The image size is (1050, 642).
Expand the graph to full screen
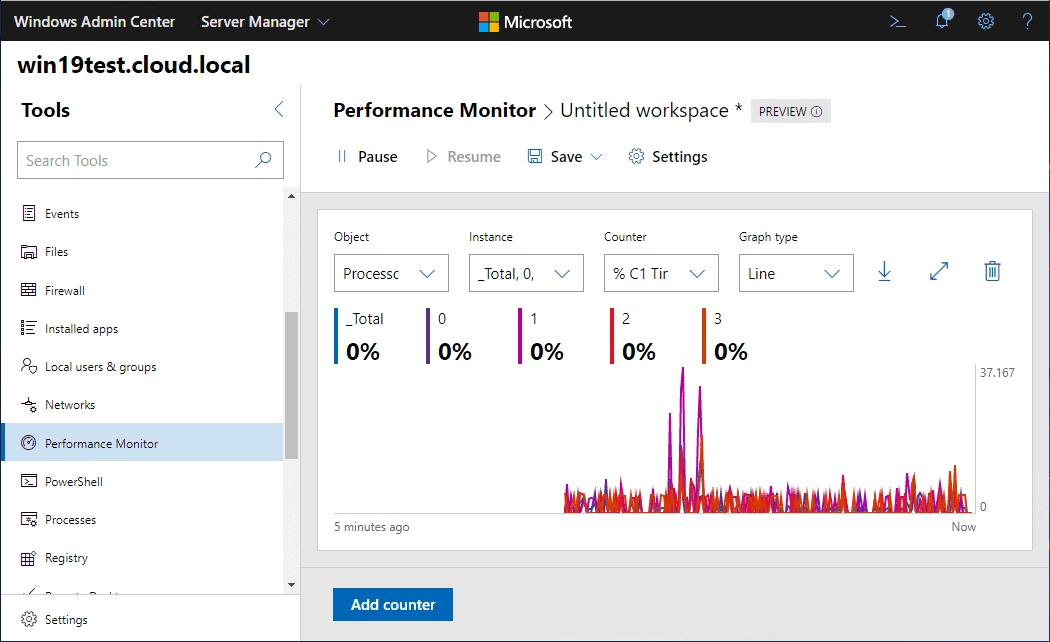coord(938,271)
